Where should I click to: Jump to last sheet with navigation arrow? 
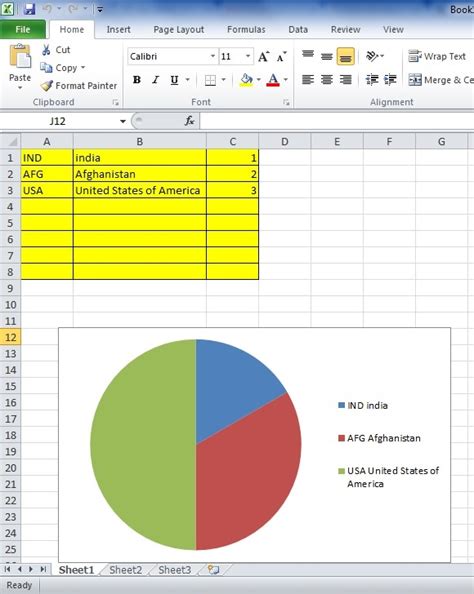[43, 569]
